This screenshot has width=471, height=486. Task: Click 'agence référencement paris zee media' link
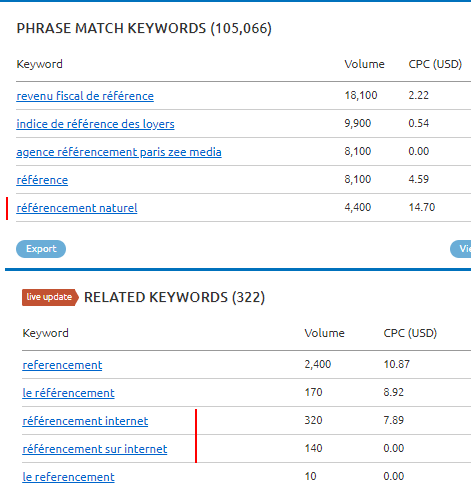(119, 152)
